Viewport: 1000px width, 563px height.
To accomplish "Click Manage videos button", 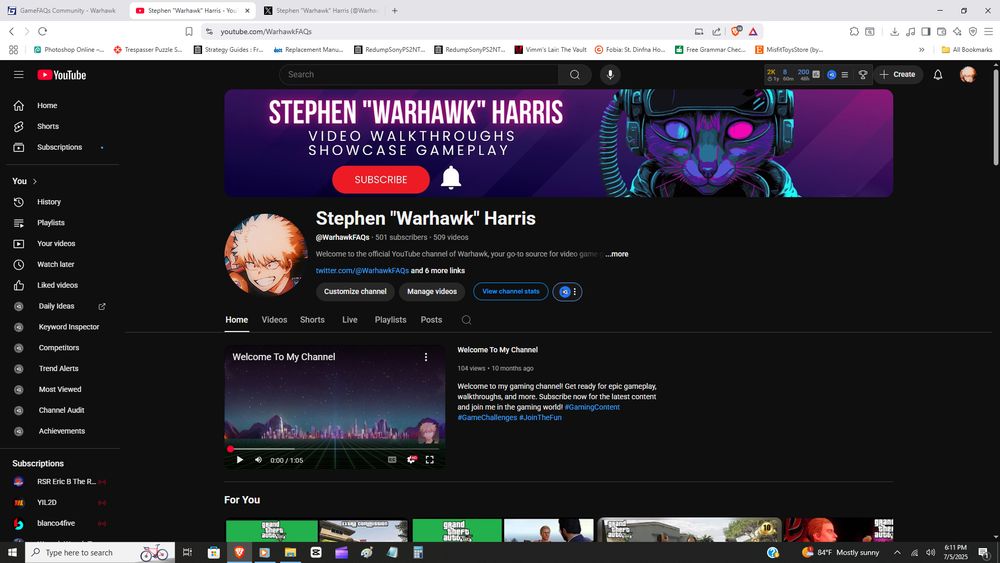I will click(432, 292).
